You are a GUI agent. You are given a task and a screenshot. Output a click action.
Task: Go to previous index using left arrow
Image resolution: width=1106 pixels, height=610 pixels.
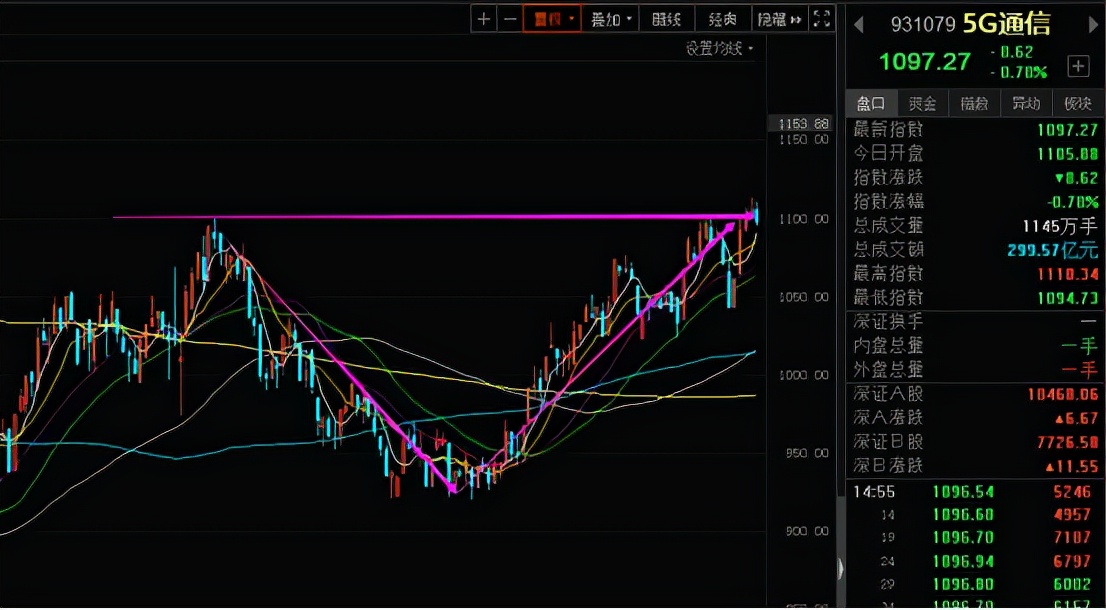(x=859, y=22)
